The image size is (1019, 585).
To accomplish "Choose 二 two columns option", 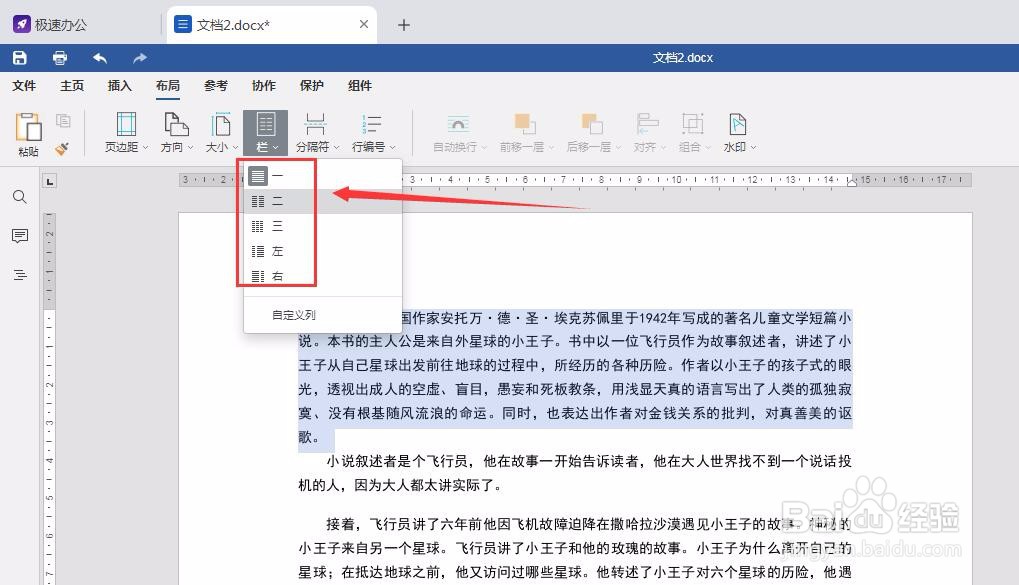I will coord(323,202).
